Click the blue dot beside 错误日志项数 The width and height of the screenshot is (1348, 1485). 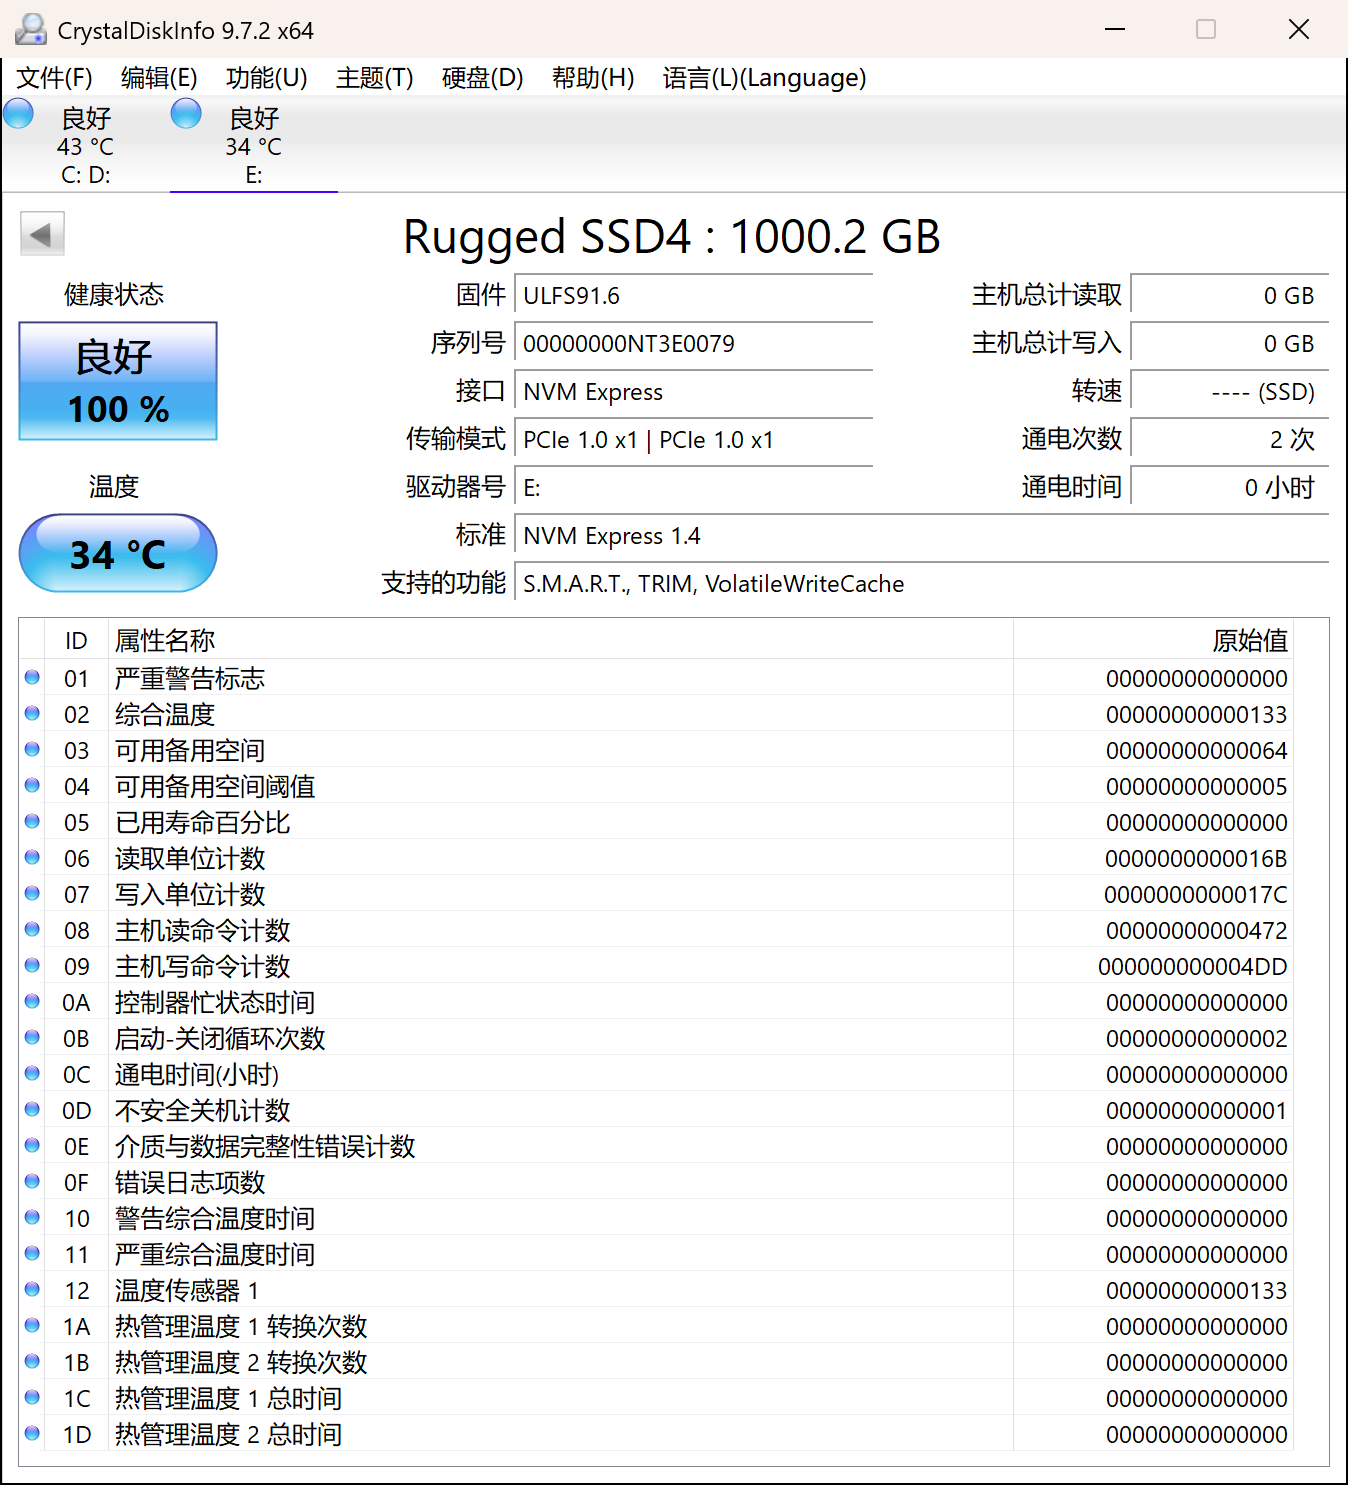(x=31, y=1181)
